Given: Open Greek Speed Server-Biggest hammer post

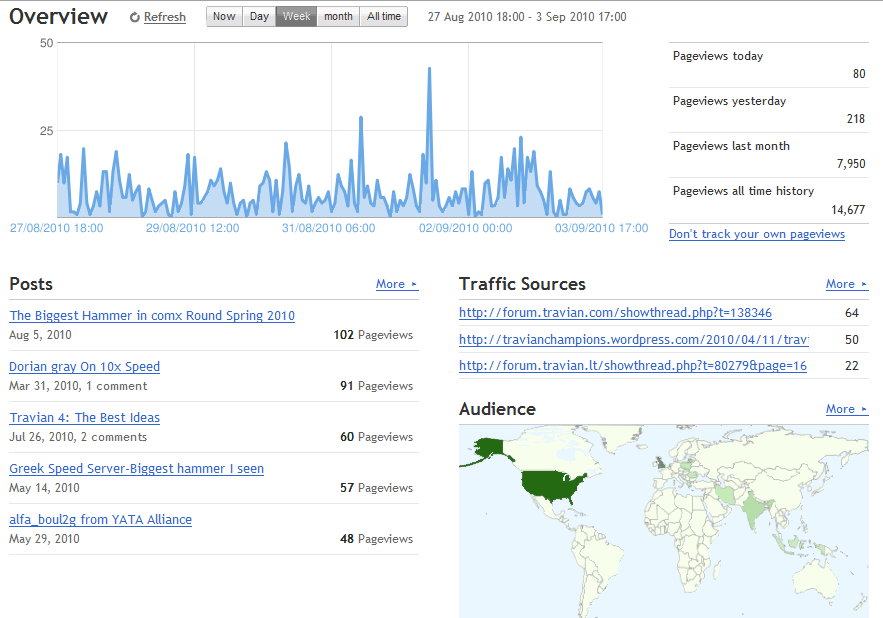Looking at the screenshot, I should point(136,469).
